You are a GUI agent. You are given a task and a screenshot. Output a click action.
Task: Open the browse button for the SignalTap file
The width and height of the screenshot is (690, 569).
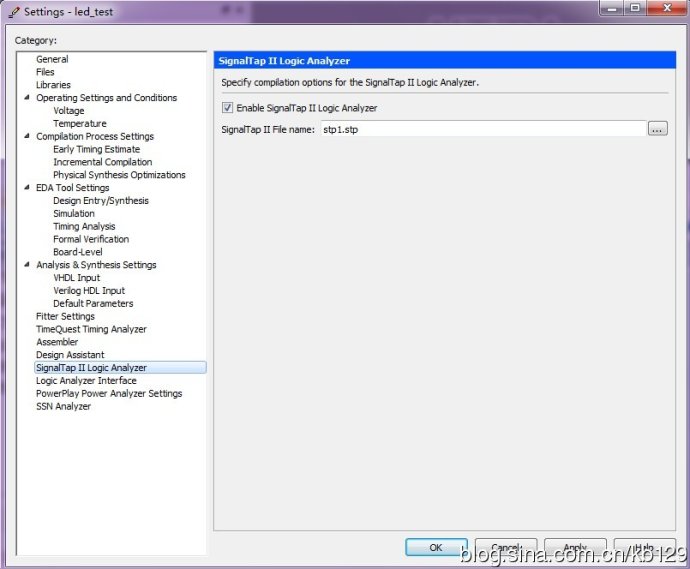click(x=657, y=129)
